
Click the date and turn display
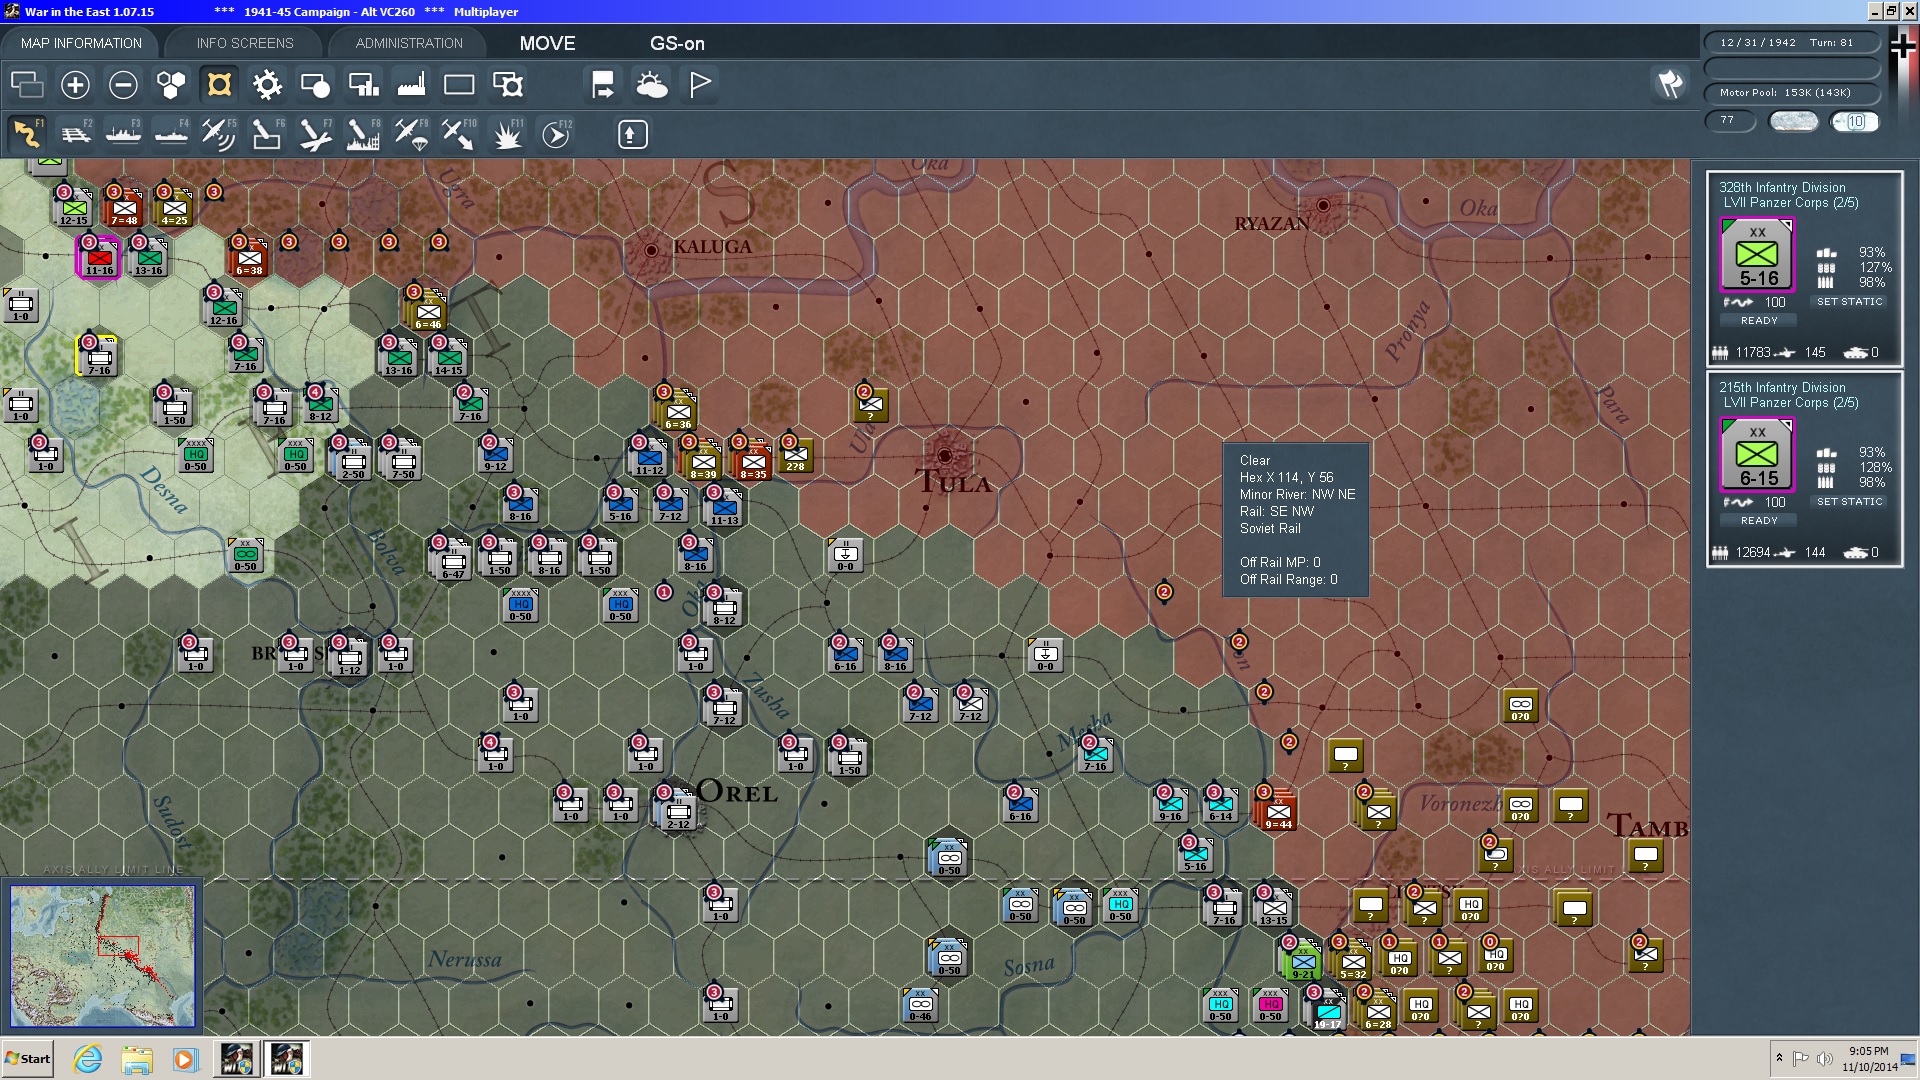coord(1791,42)
